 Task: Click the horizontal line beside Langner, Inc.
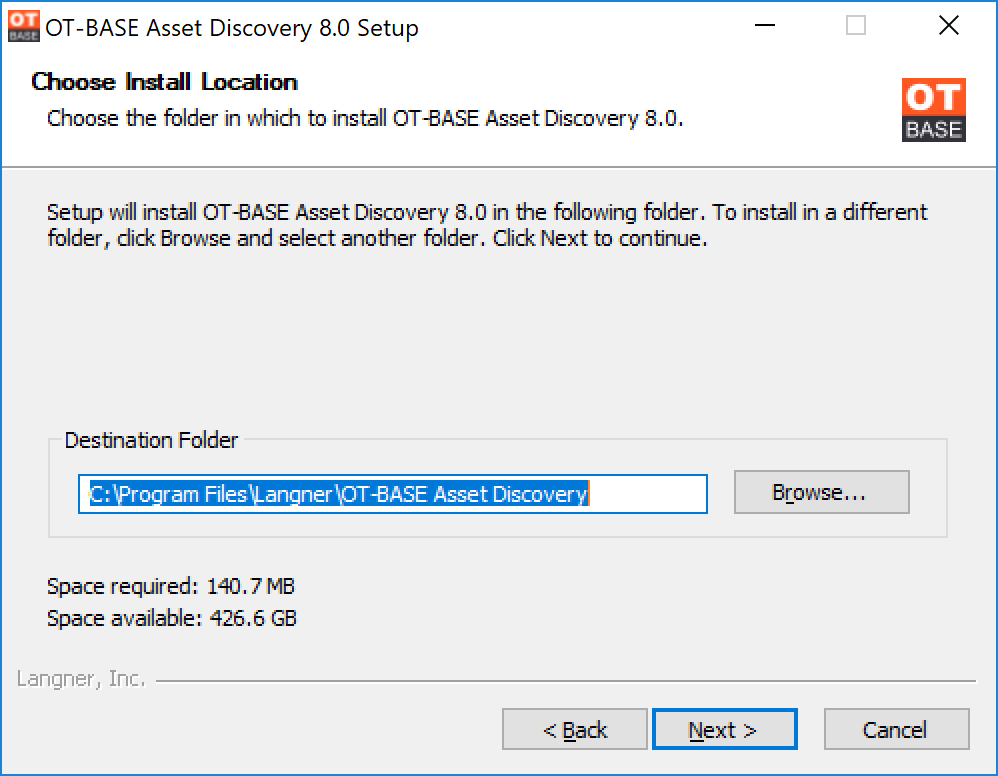(566, 681)
